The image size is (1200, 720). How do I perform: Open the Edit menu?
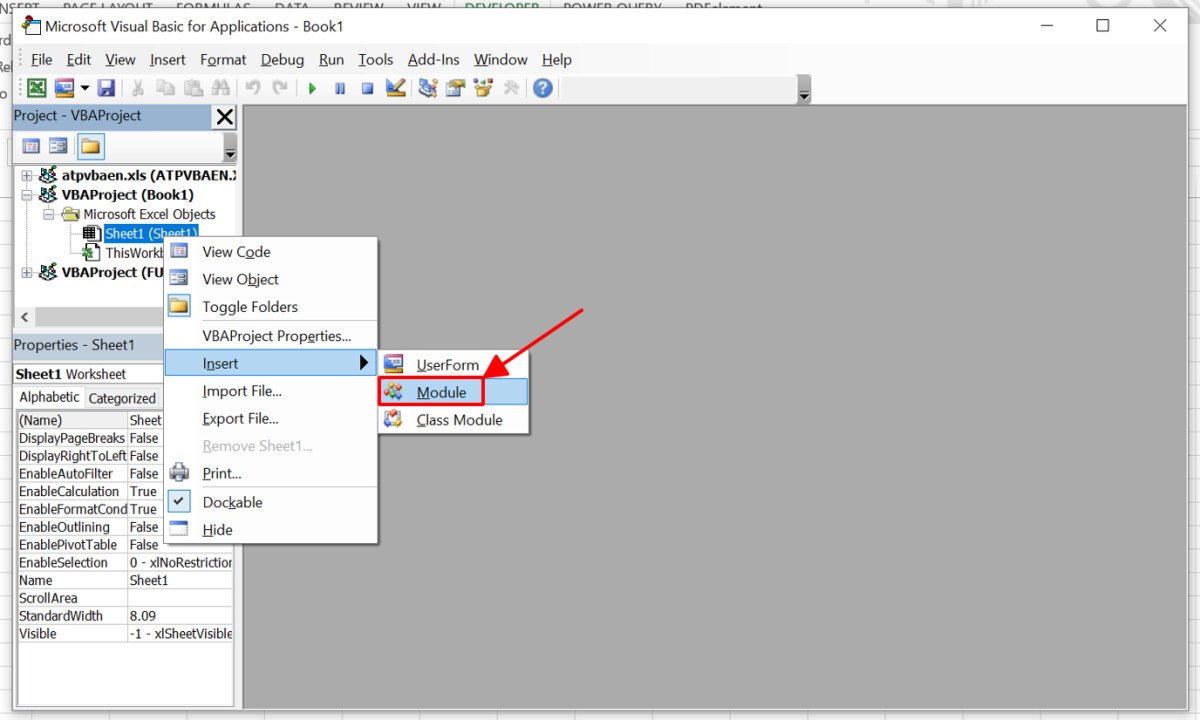tap(79, 60)
